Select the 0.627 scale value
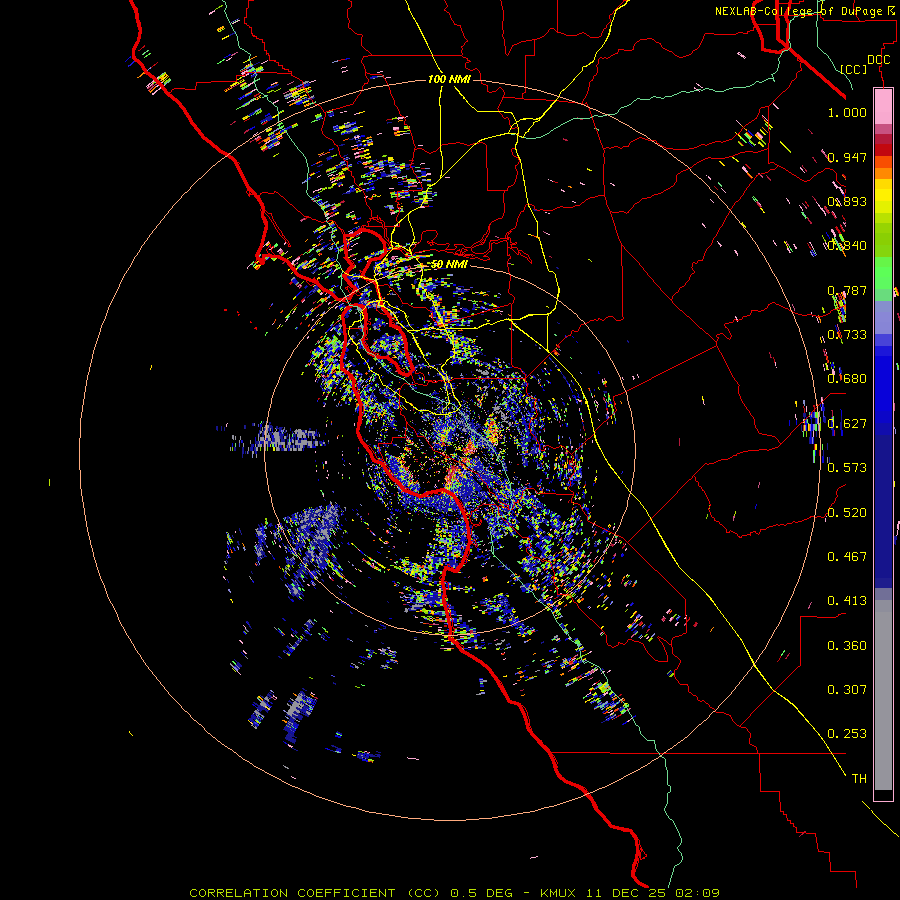Screen dimensions: 900x900 coord(847,424)
